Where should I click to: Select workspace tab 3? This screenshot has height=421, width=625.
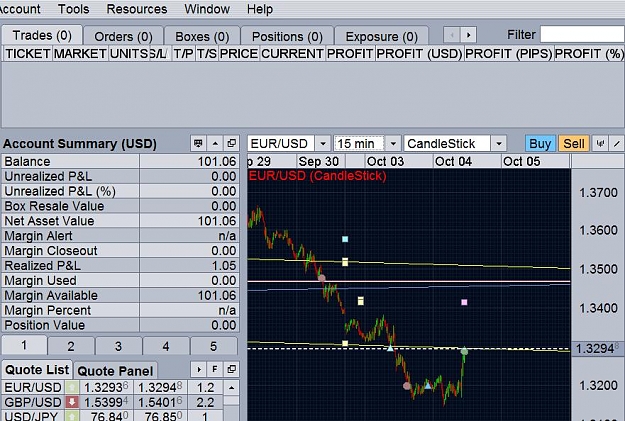118,346
